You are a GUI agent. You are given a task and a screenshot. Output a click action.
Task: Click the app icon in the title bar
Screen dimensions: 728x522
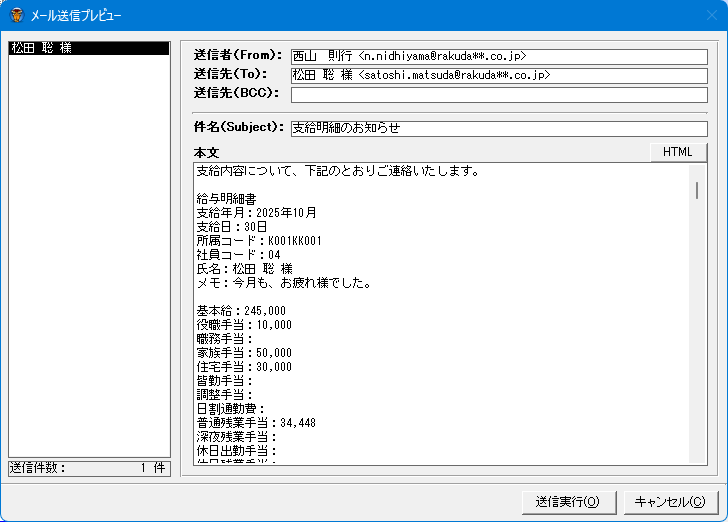[x=17, y=16]
